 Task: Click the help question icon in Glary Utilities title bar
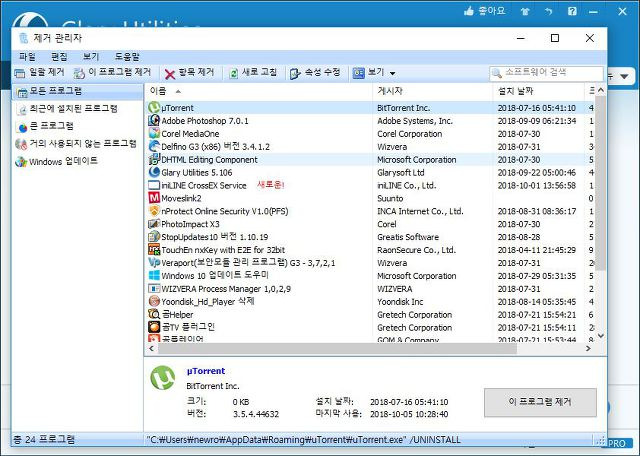click(572, 11)
